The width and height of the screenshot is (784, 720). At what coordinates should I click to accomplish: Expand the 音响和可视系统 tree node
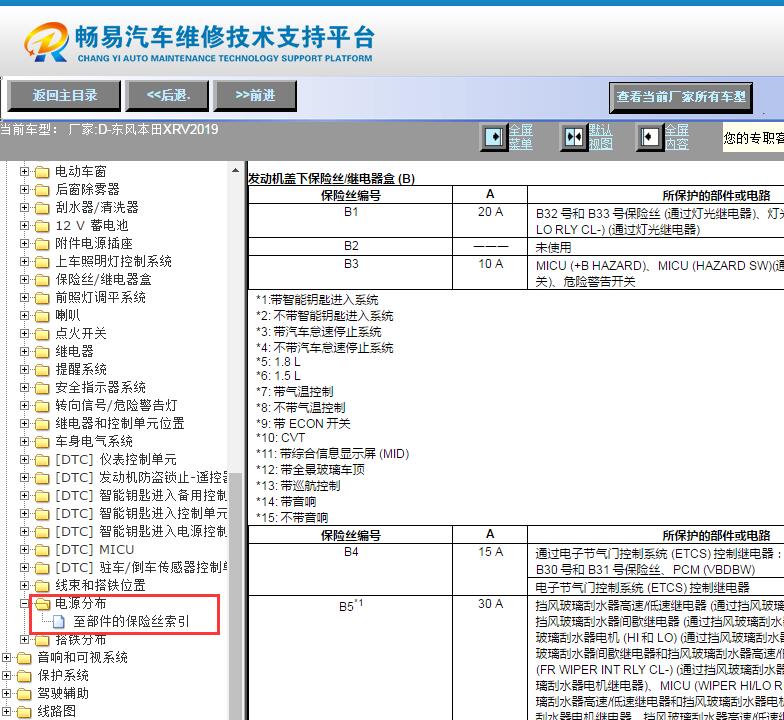click(x=6, y=658)
